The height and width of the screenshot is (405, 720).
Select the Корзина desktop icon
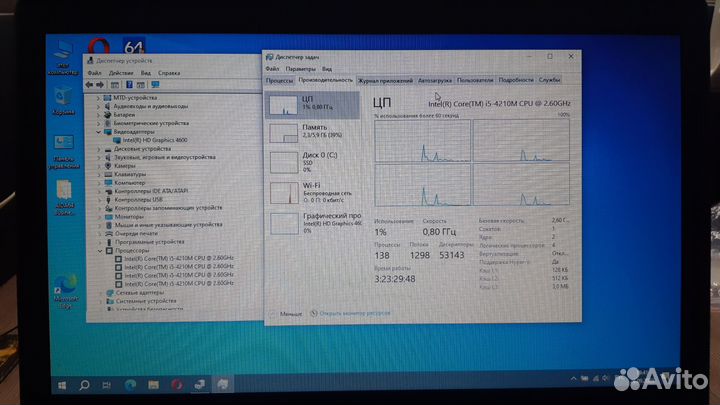click(x=63, y=102)
